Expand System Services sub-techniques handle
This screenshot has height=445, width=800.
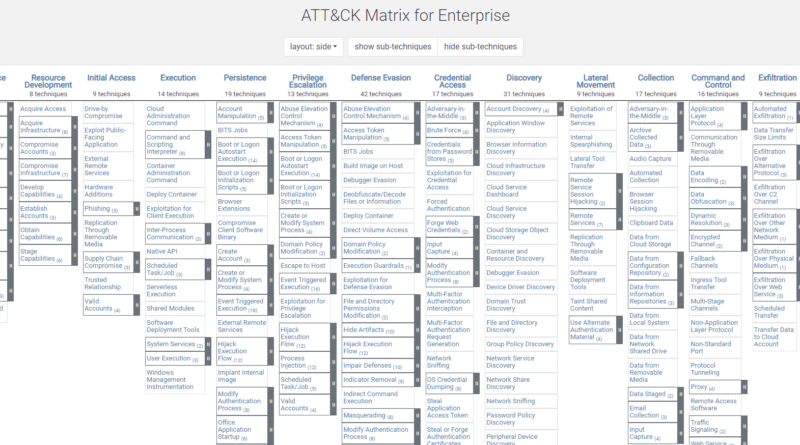pos(208,344)
